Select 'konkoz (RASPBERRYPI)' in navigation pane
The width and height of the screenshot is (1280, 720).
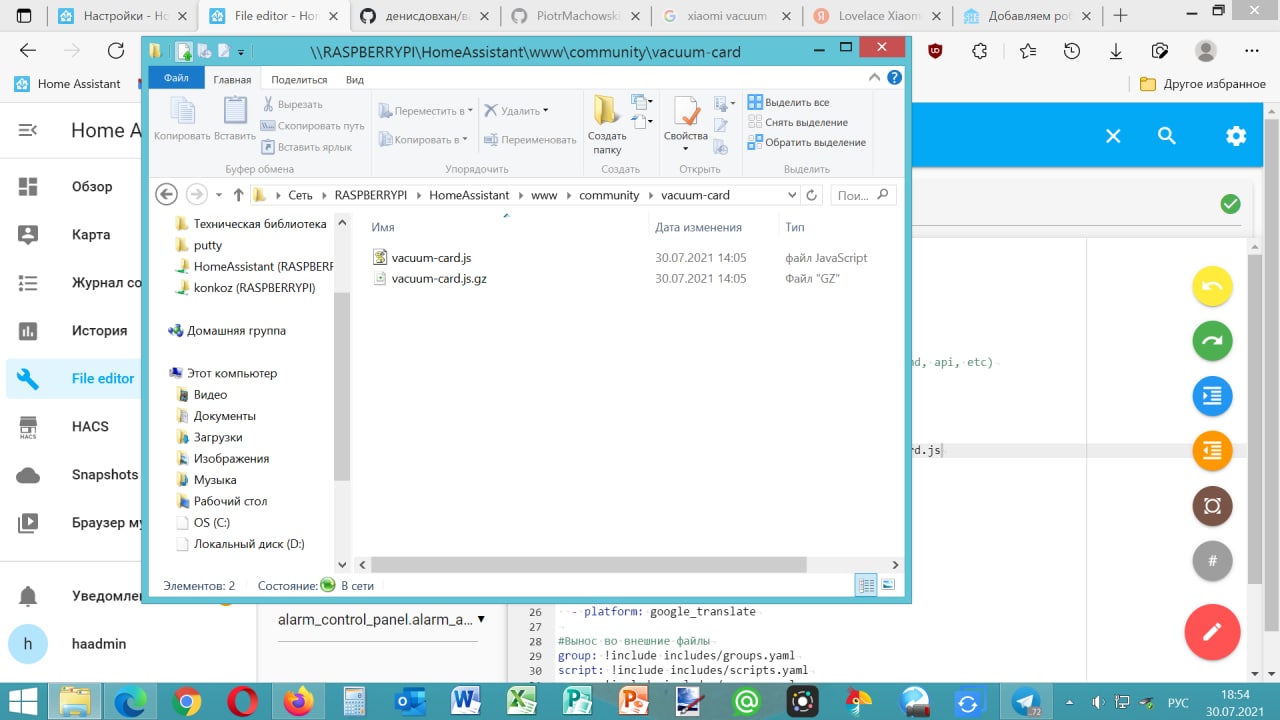tap(254, 288)
